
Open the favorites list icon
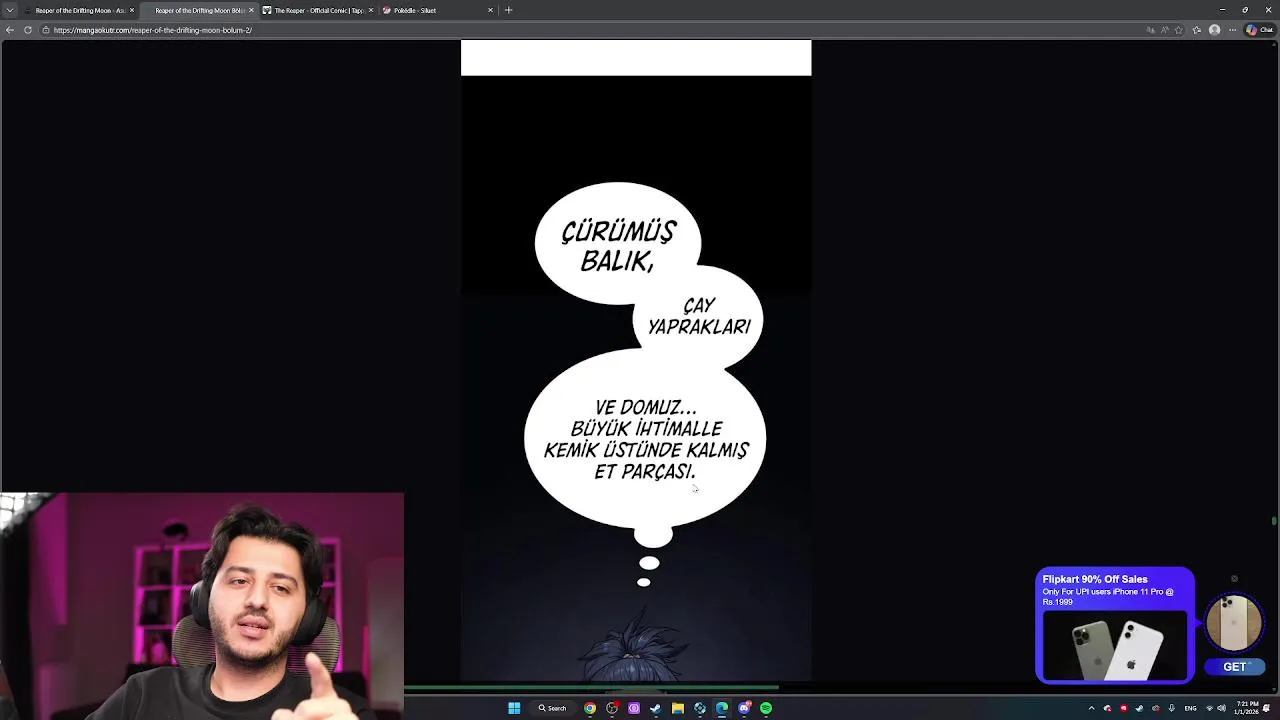[x=1197, y=30]
